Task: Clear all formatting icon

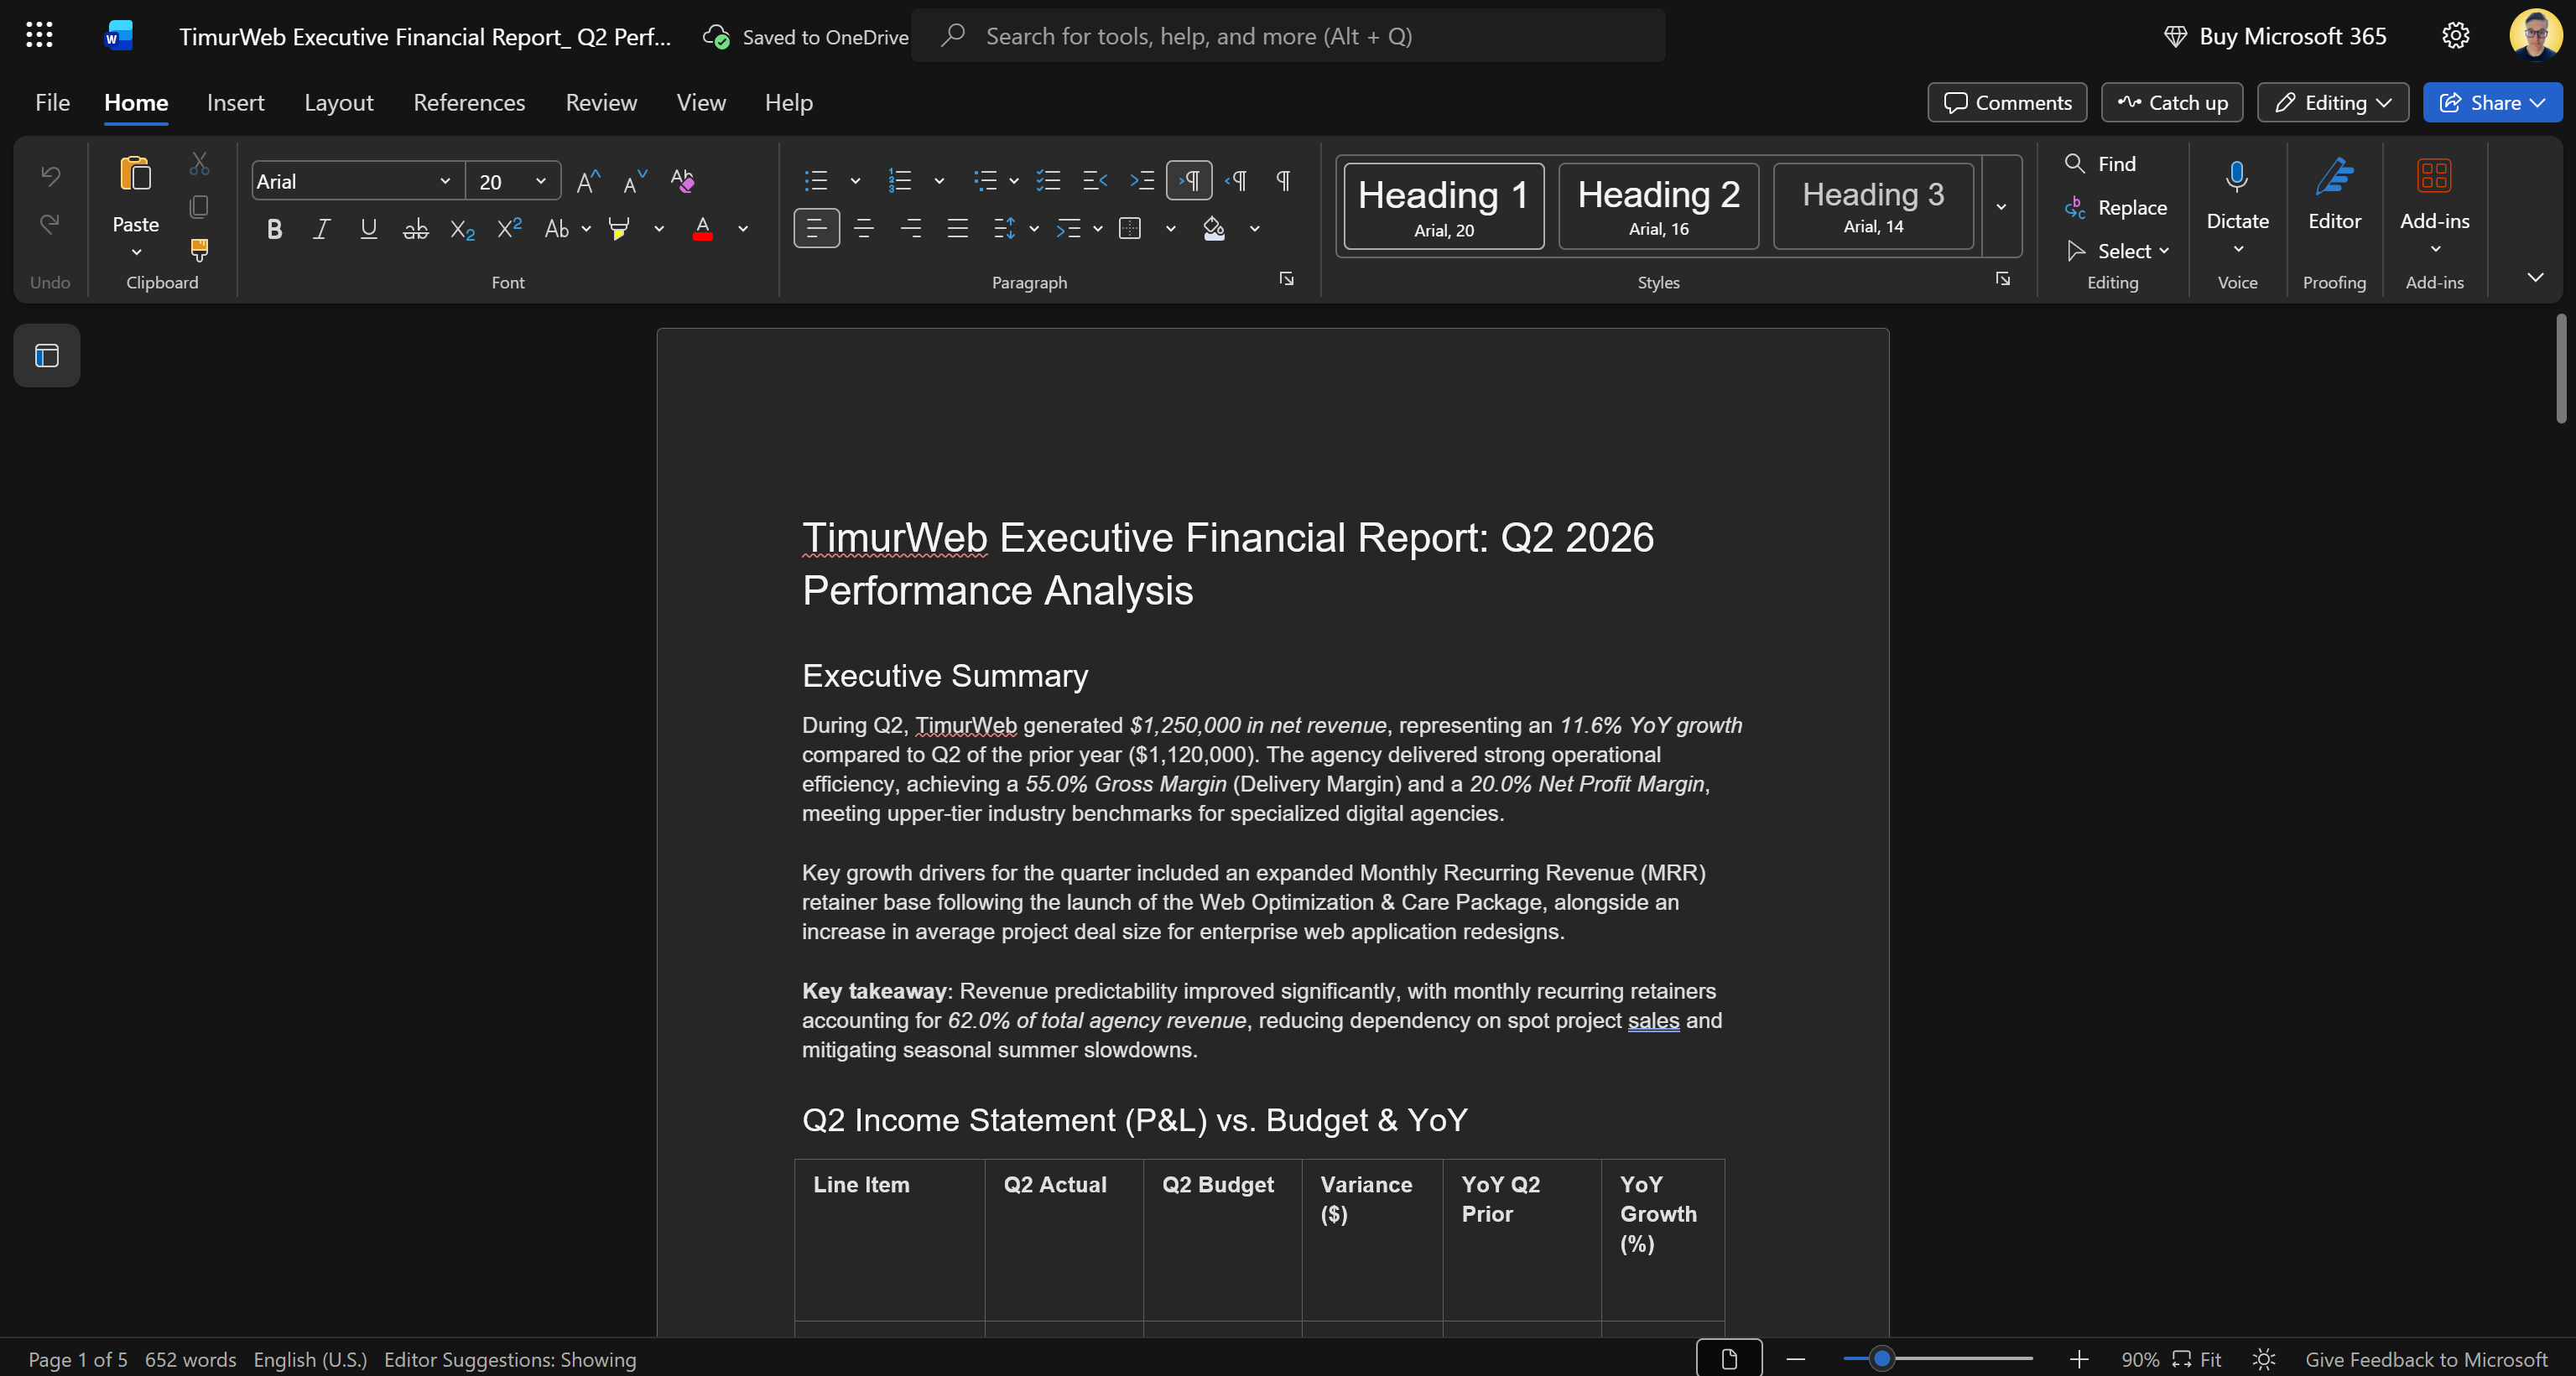Action: coord(682,181)
